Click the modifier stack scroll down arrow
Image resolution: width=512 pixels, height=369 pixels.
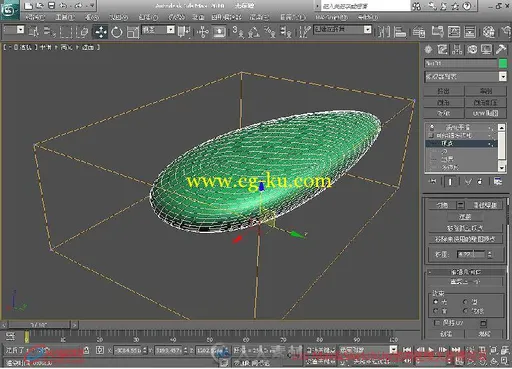pos(501,167)
